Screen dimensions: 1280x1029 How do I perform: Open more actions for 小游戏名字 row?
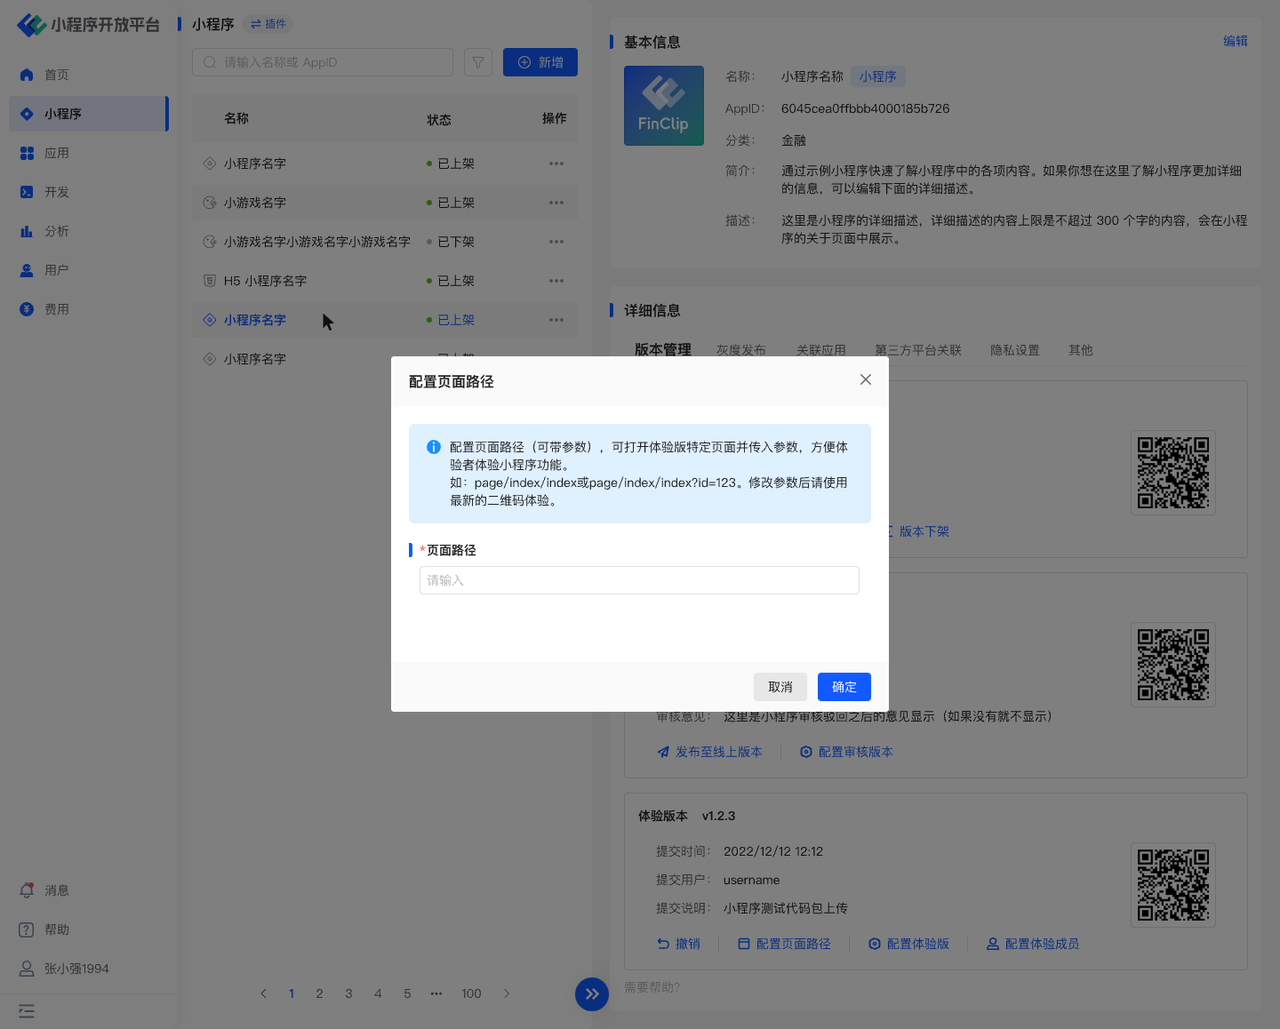click(556, 203)
